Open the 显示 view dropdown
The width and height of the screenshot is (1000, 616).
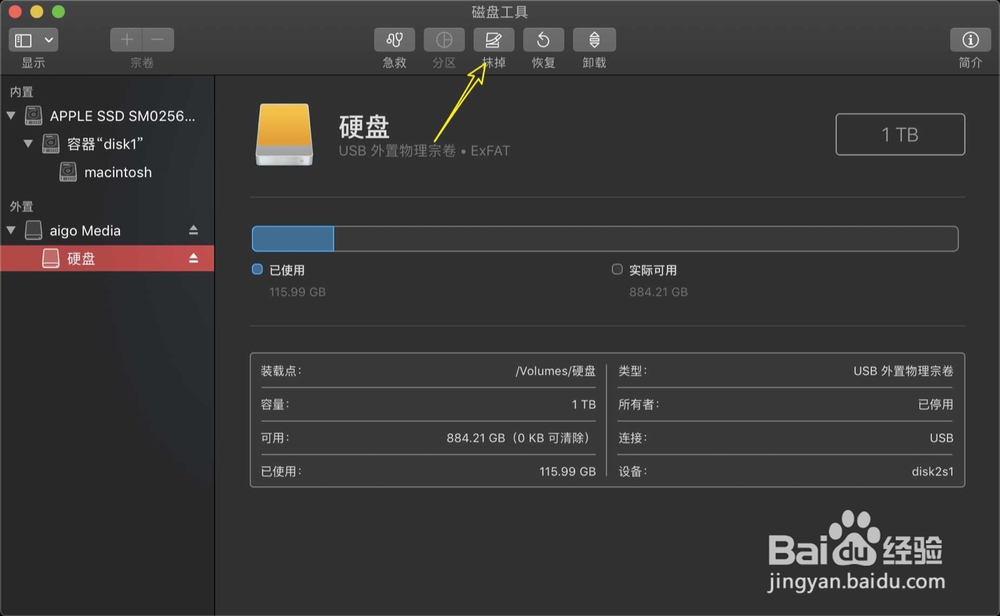47,39
